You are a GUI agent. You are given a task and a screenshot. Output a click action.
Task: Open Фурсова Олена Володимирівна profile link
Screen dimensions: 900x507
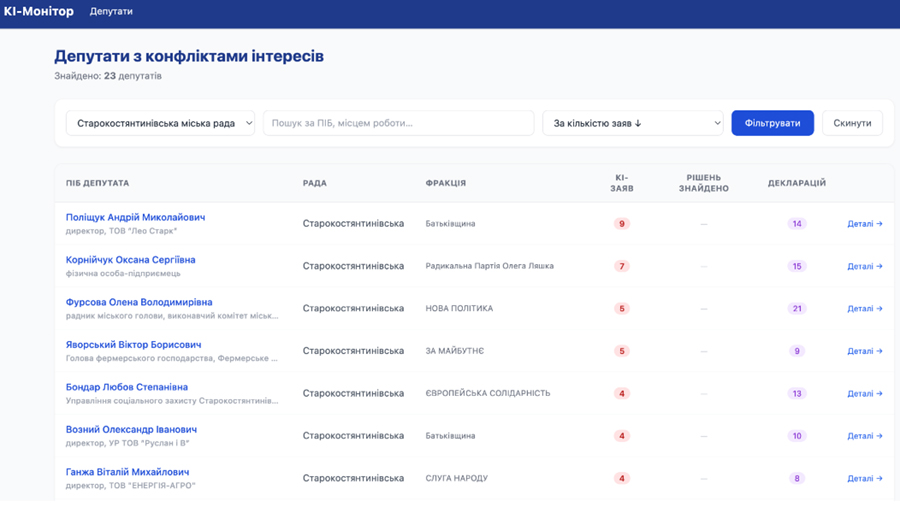139,302
